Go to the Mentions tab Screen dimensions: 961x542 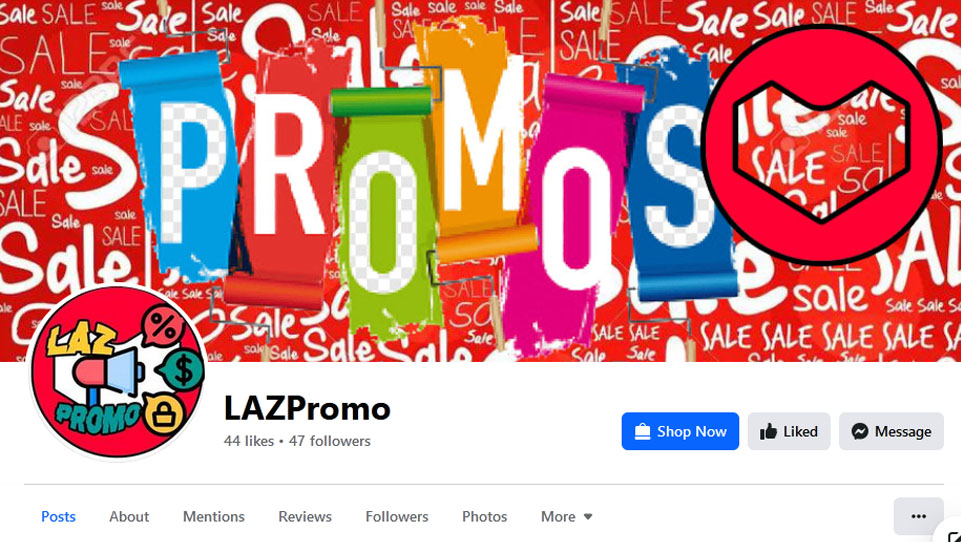pos(213,516)
